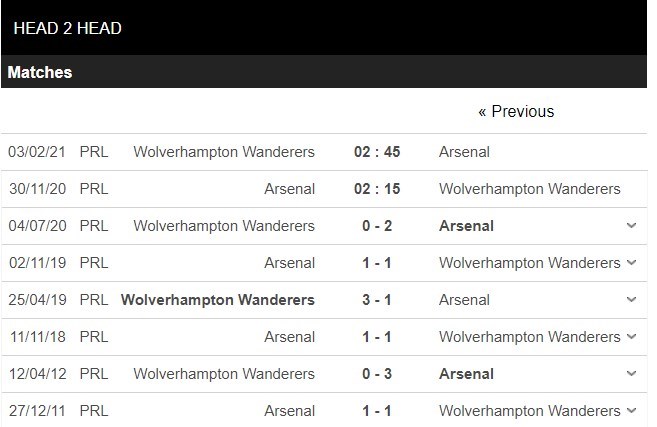Expand the 12/04/12 match chevron
Screen dimensions: 657x427
point(631,374)
